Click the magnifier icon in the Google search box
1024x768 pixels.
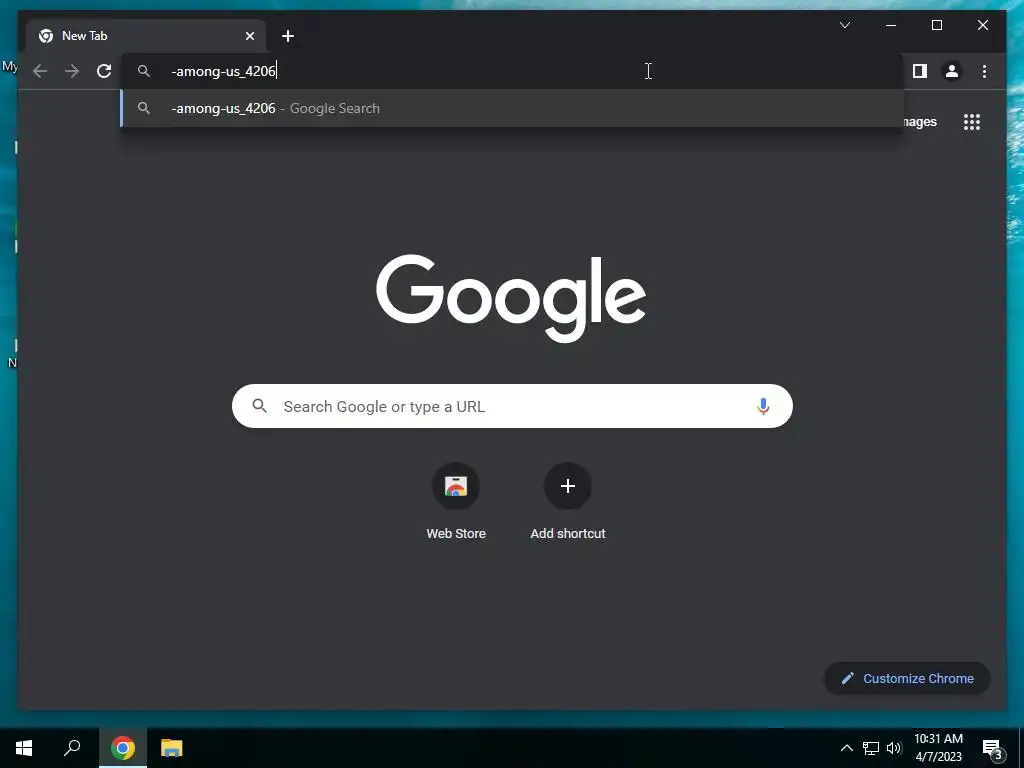click(259, 406)
